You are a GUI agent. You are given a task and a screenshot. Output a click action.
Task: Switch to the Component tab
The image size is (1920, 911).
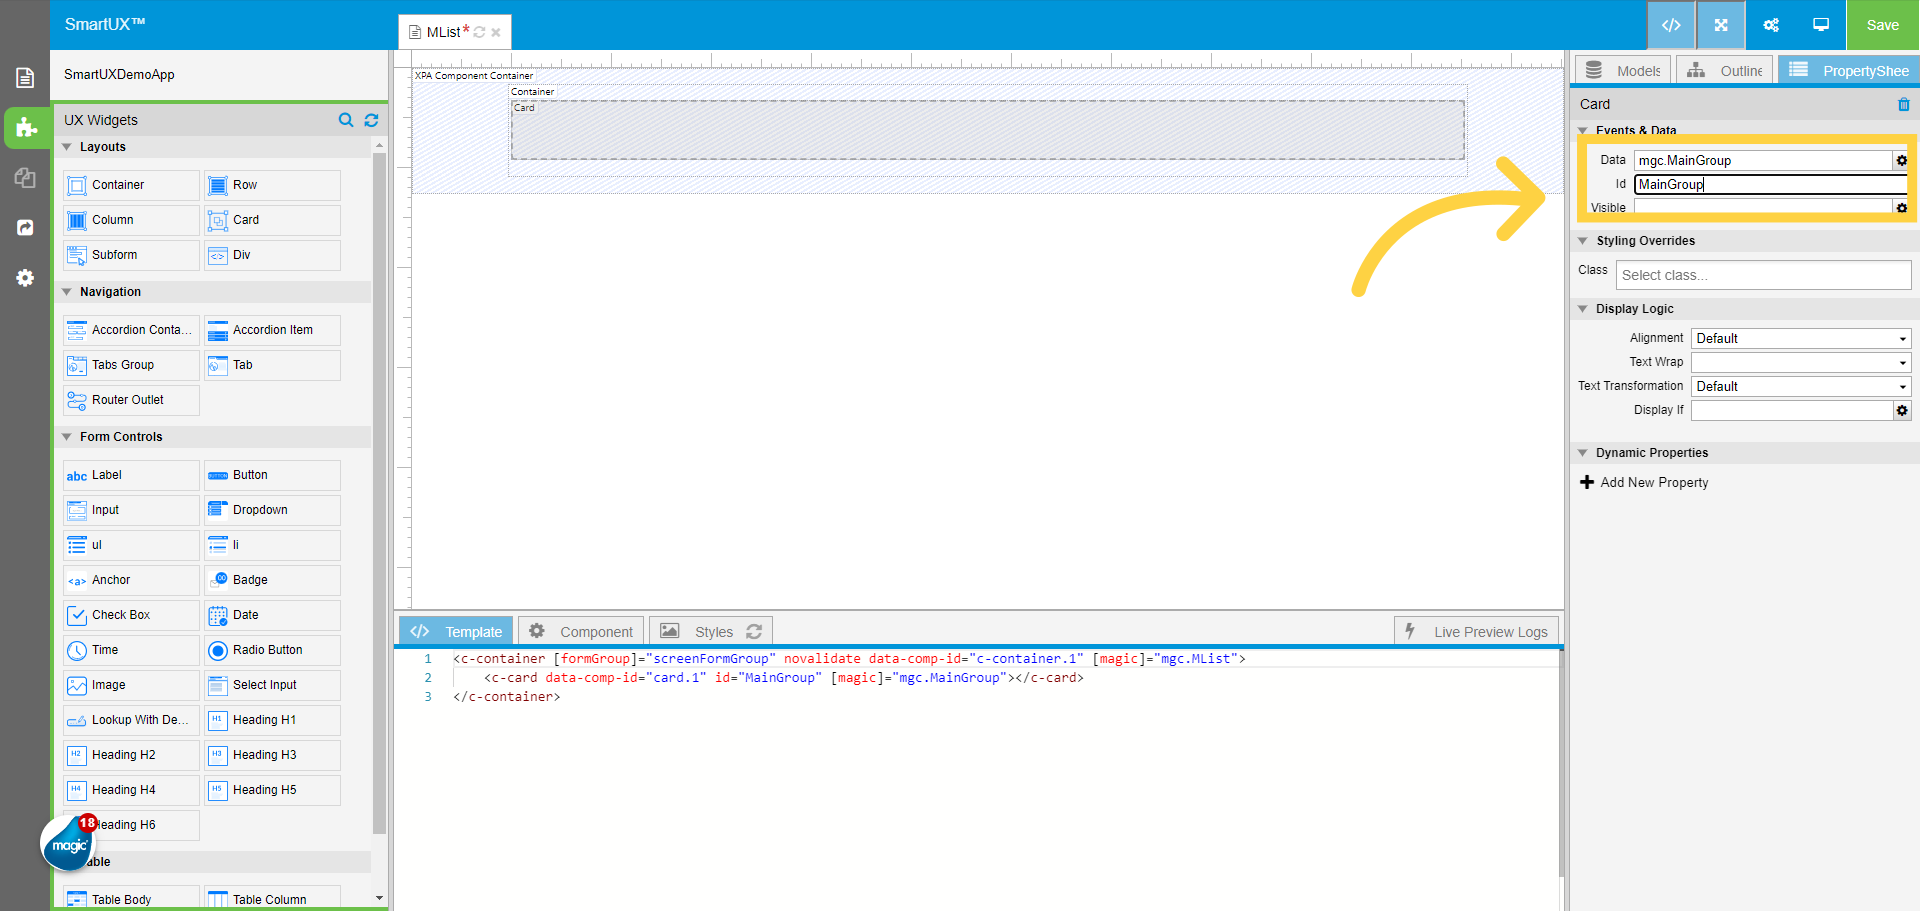click(x=581, y=632)
